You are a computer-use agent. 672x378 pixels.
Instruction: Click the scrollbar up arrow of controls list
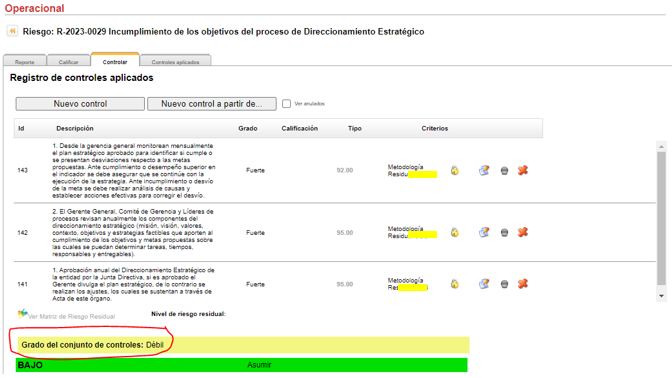click(661, 147)
